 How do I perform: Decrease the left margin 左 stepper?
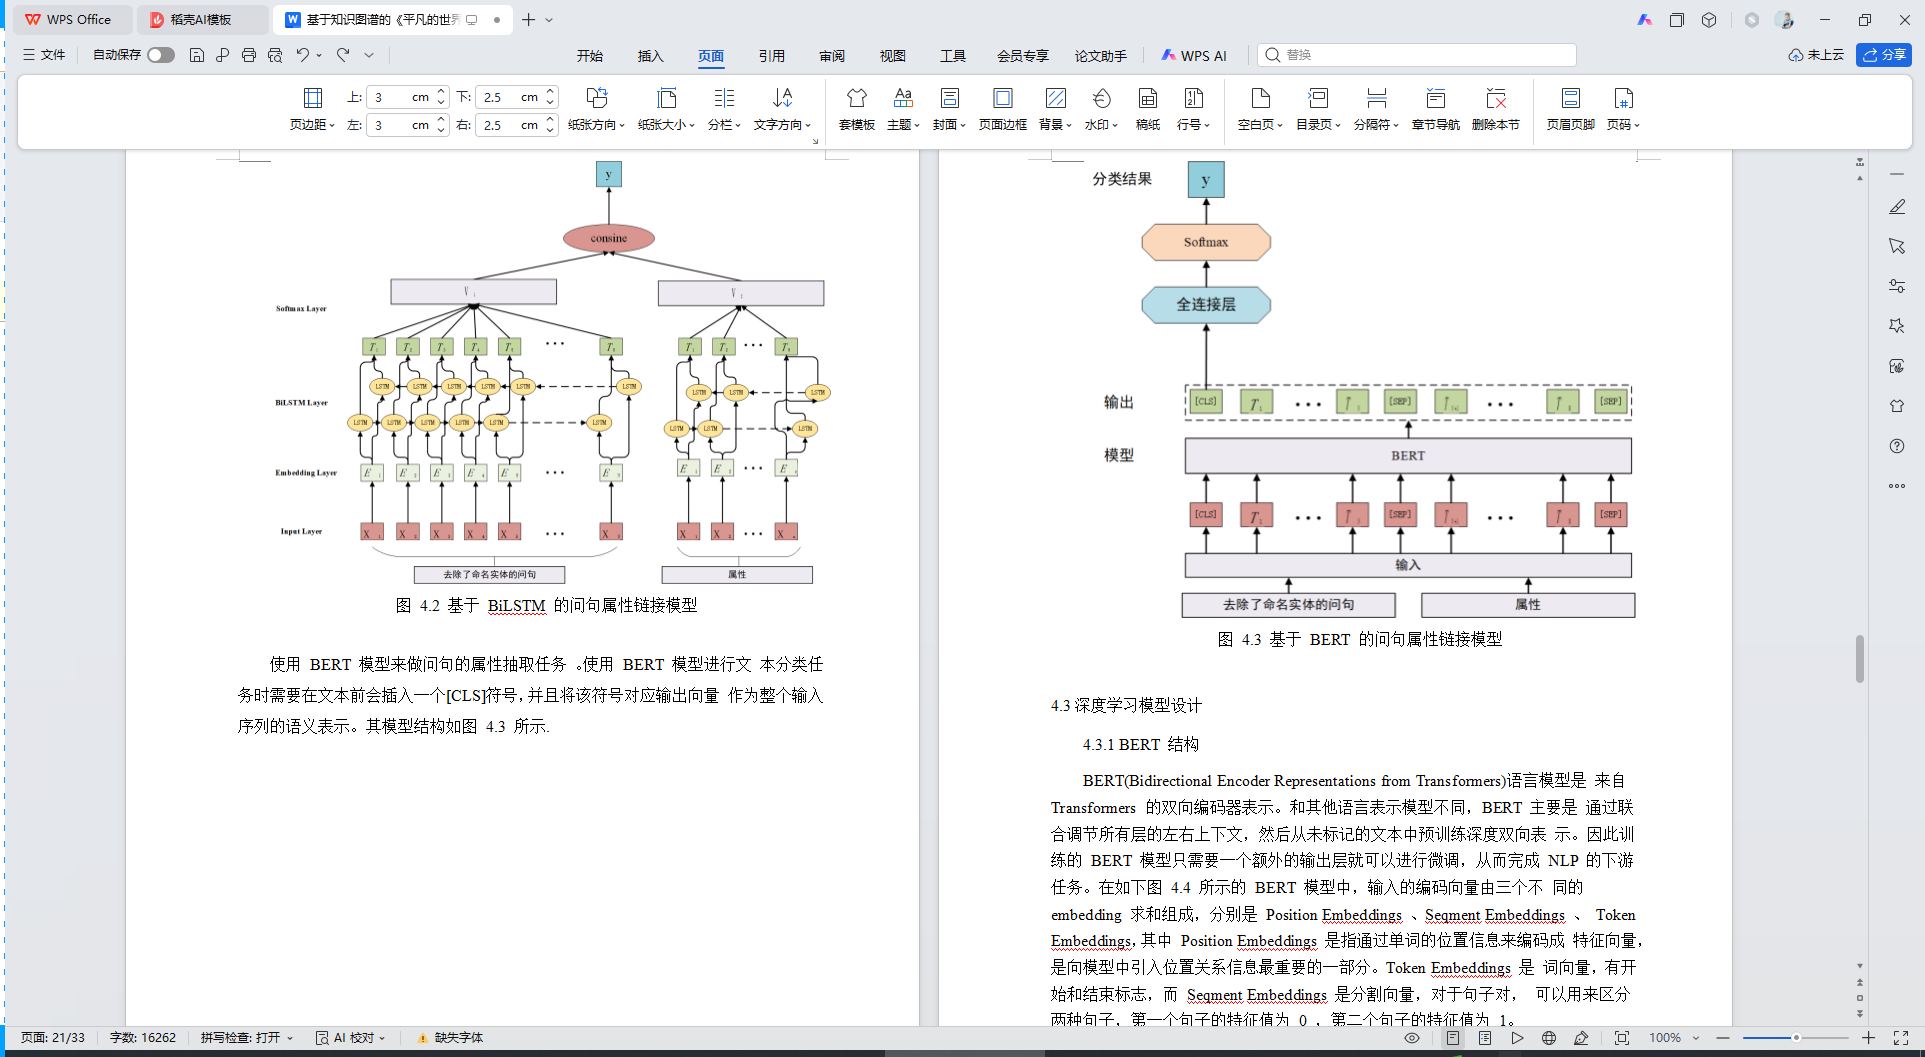click(x=441, y=130)
